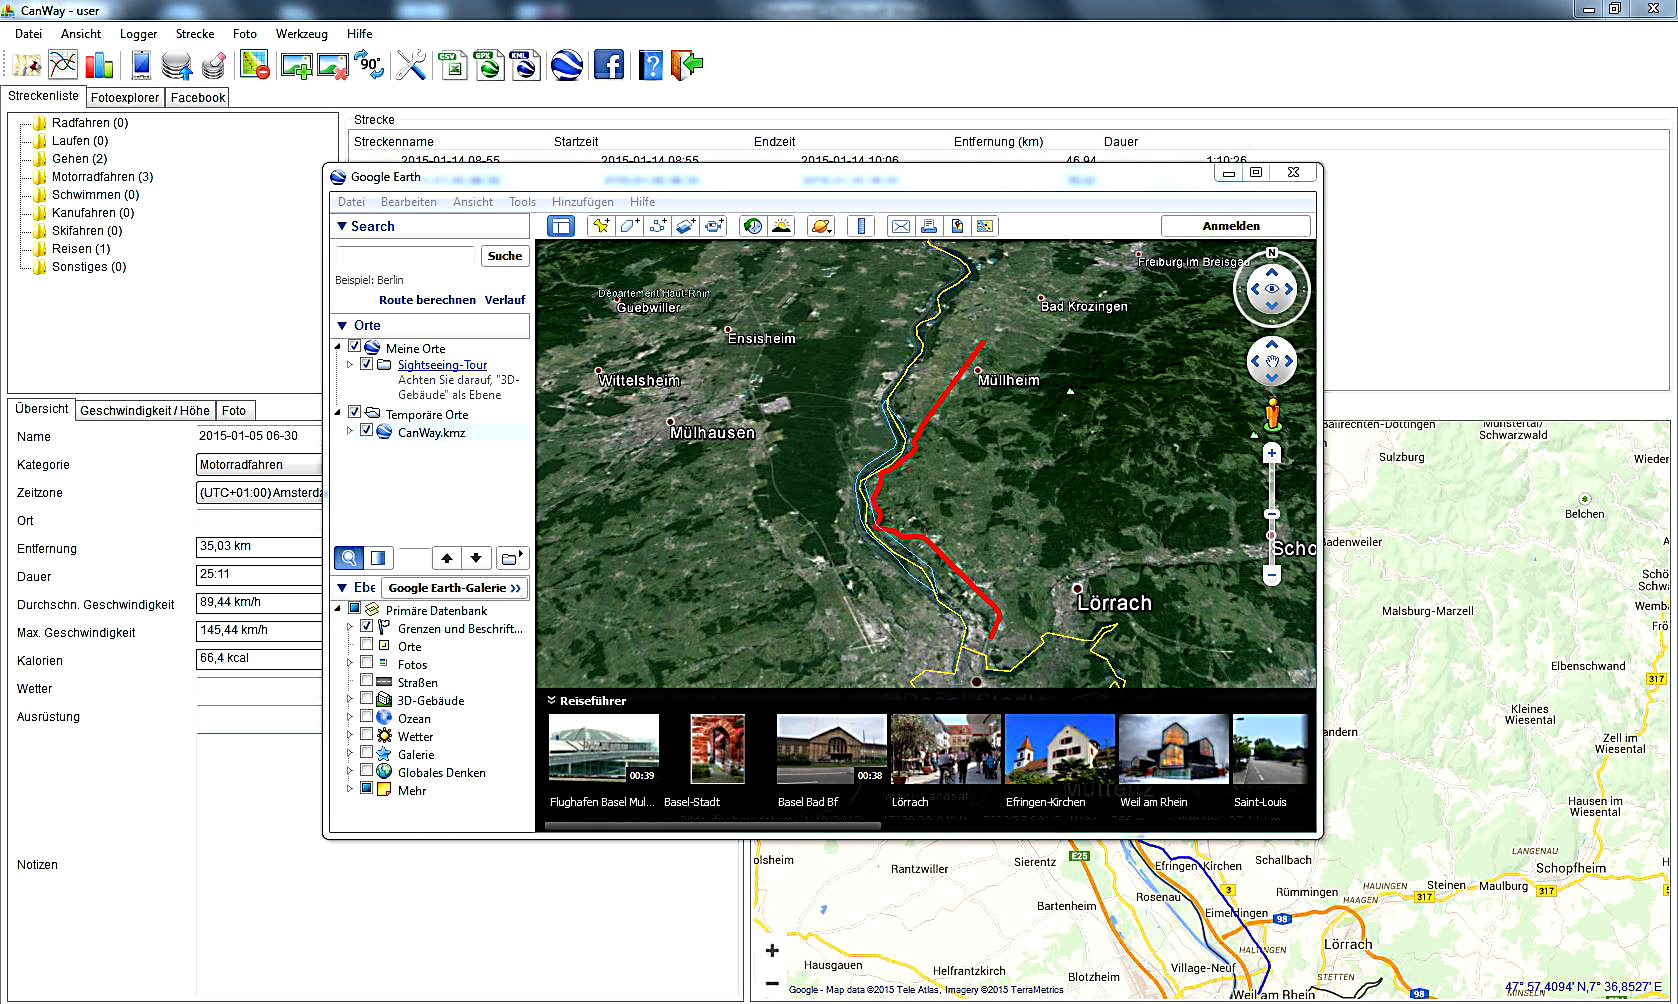Show historical imagery with the clock icon

tap(753, 226)
